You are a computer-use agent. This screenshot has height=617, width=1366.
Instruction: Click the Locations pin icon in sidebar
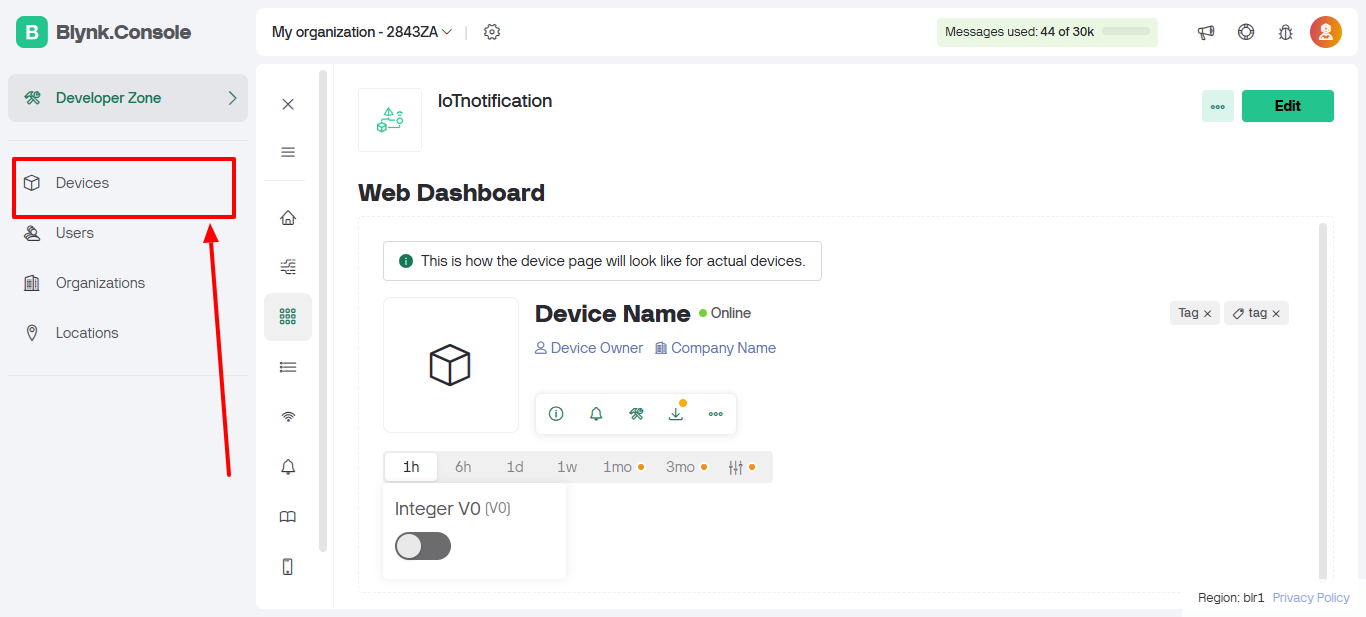32,333
